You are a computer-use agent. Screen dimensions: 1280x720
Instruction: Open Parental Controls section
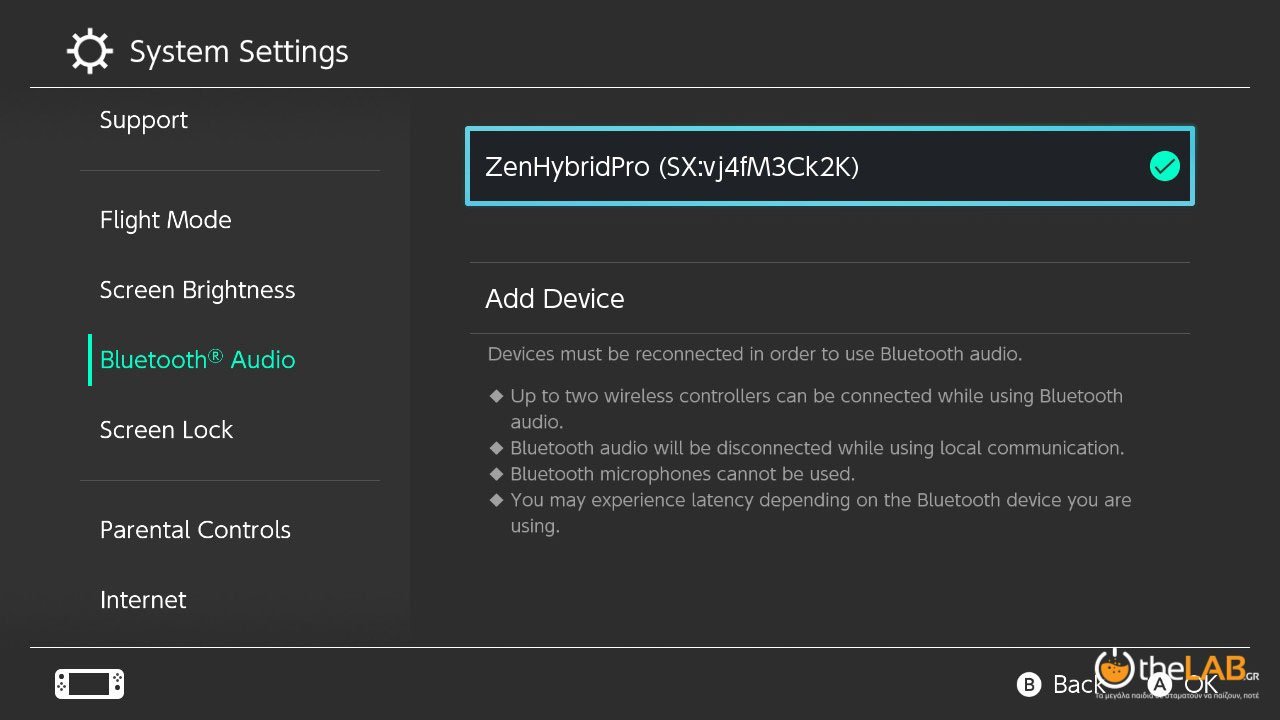pos(195,530)
